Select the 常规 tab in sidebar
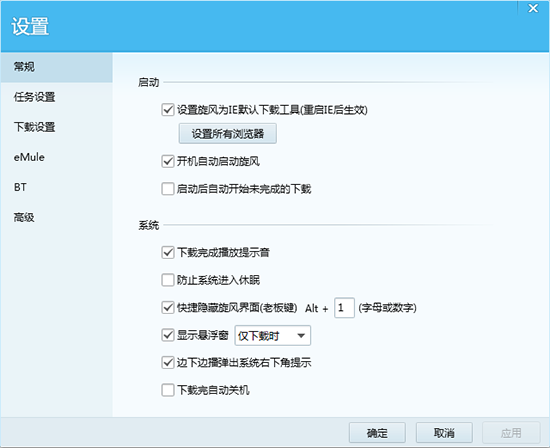Viewport: 550px width, 448px height. tap(56, 67)
